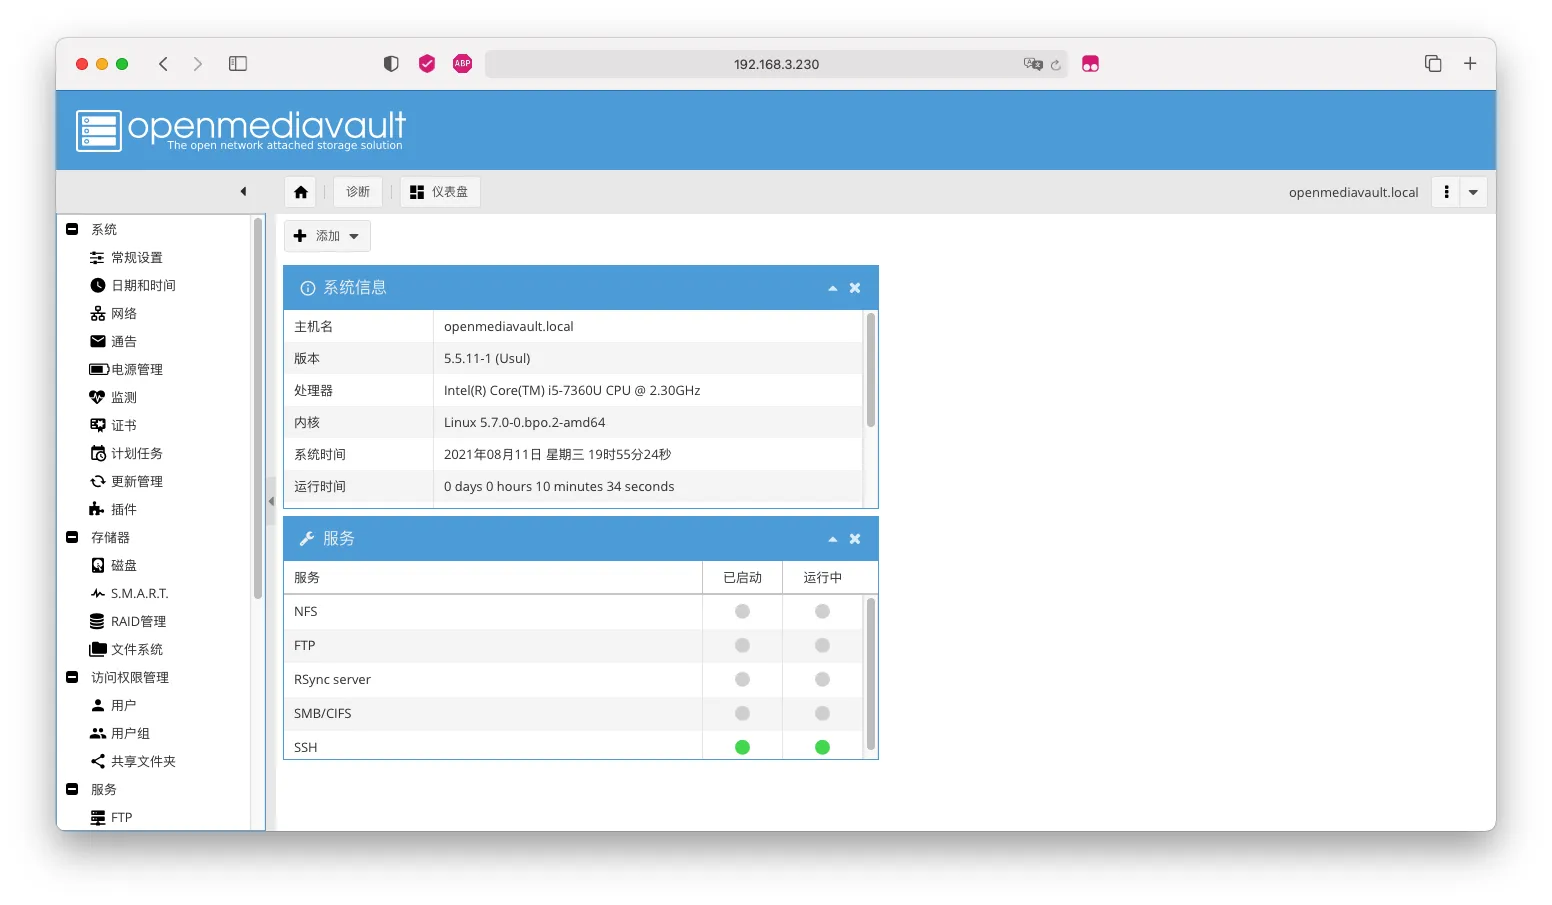Go back in Safari history
This screenshot has height=905, width=1552.
pos(163,64)
